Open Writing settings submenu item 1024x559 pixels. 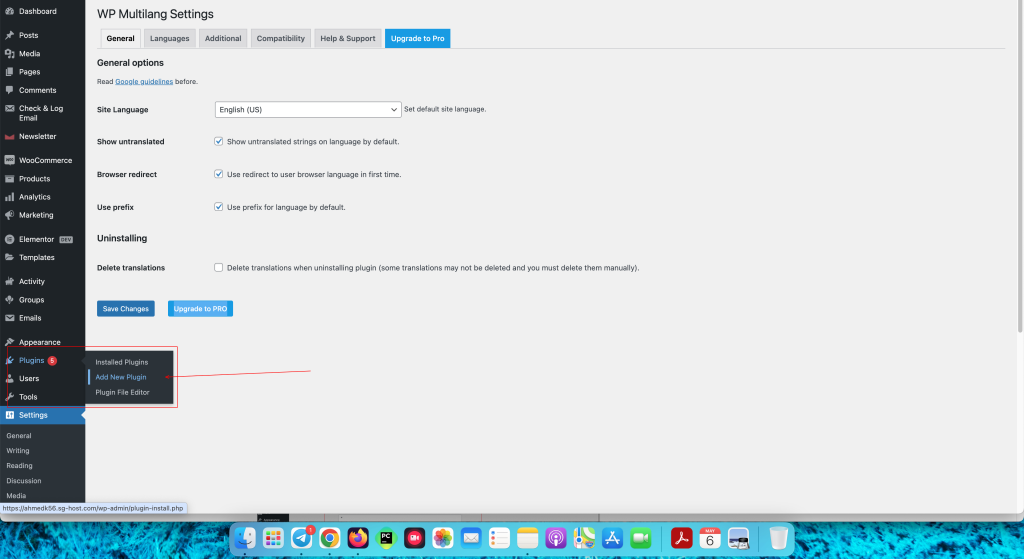tap(18, 451)
